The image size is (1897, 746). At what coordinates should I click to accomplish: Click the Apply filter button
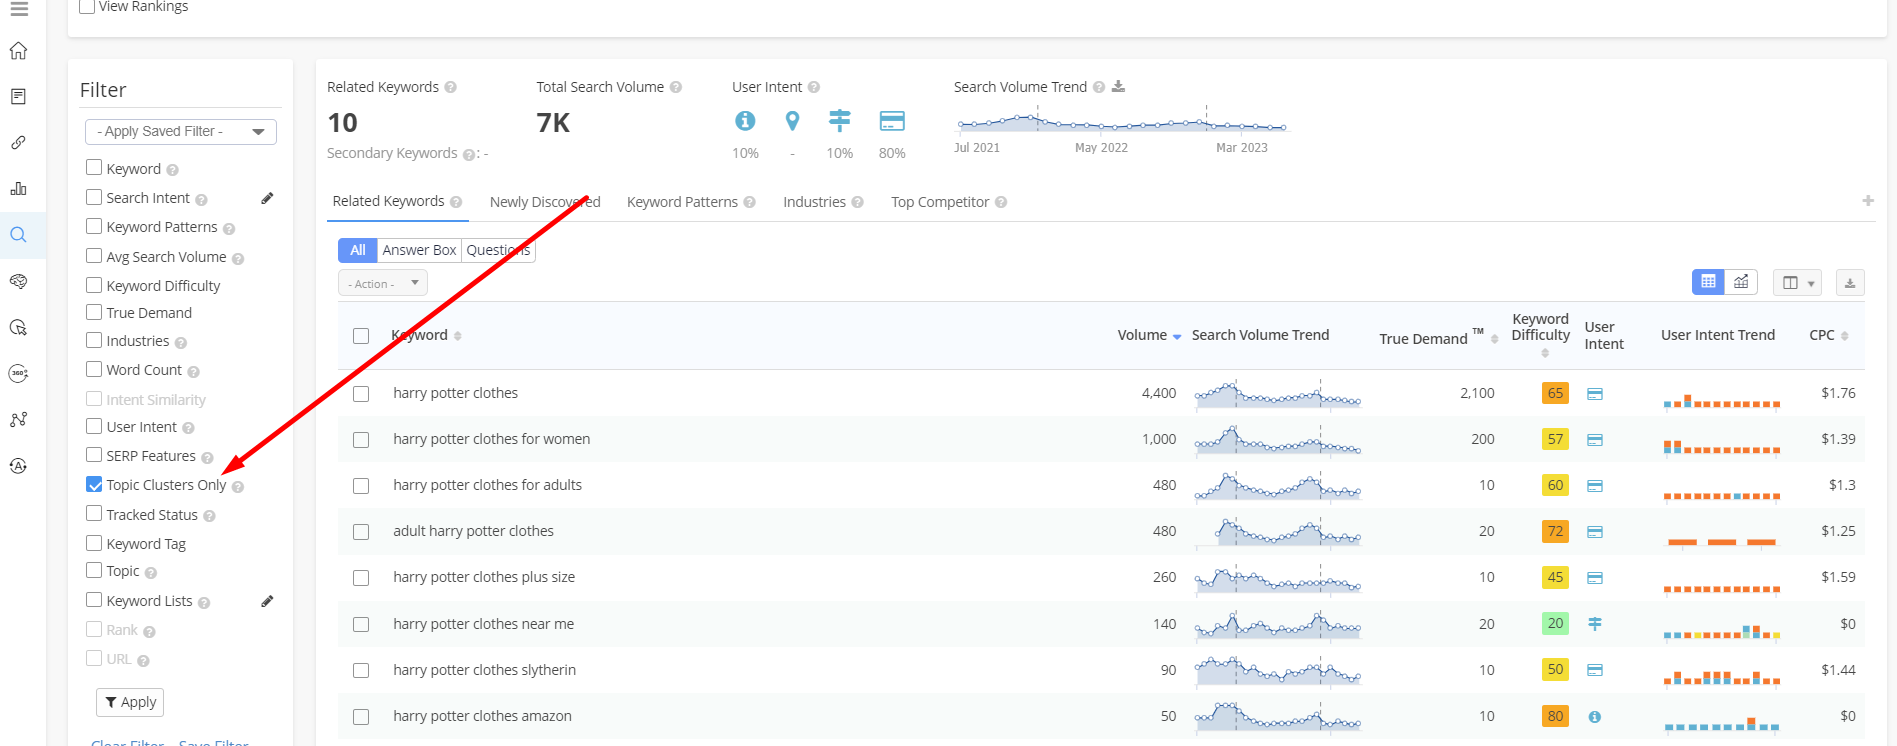[130, 702]
